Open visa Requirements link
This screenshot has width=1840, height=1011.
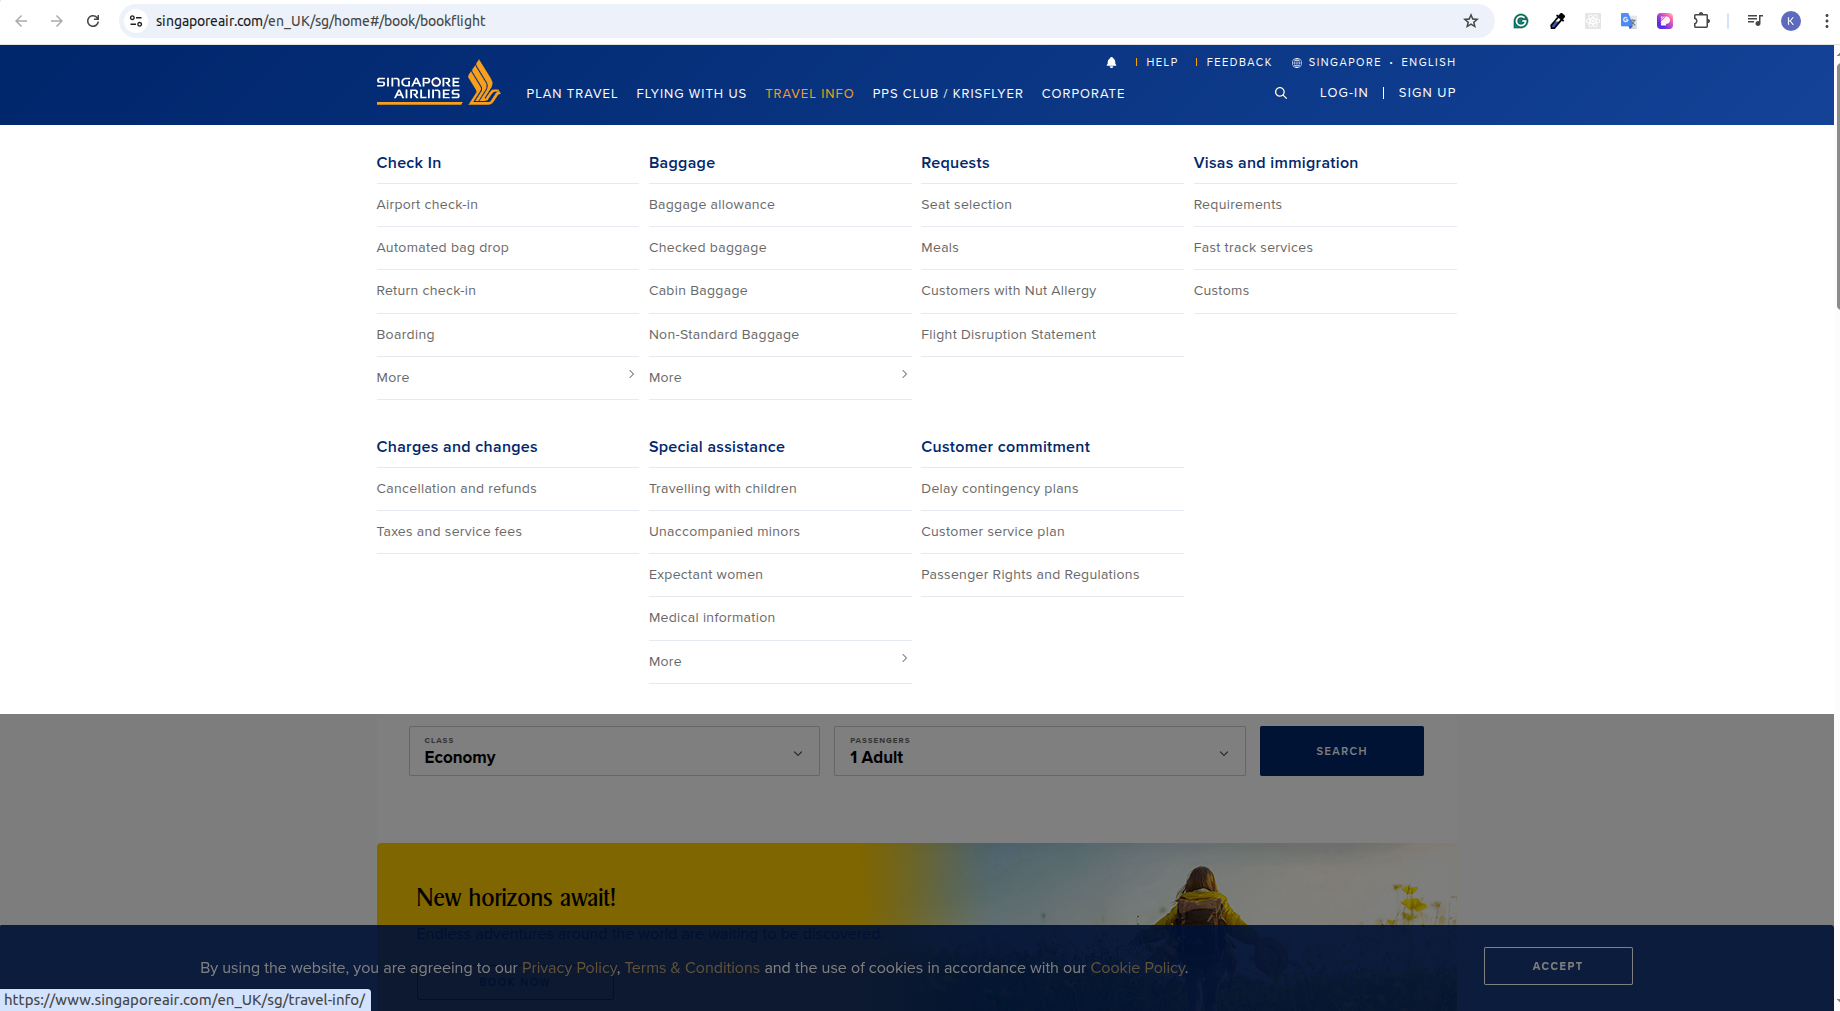pos(1237,205)
